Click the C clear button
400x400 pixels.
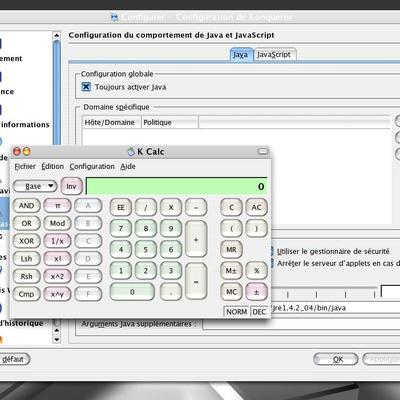[x=231, y=207]
